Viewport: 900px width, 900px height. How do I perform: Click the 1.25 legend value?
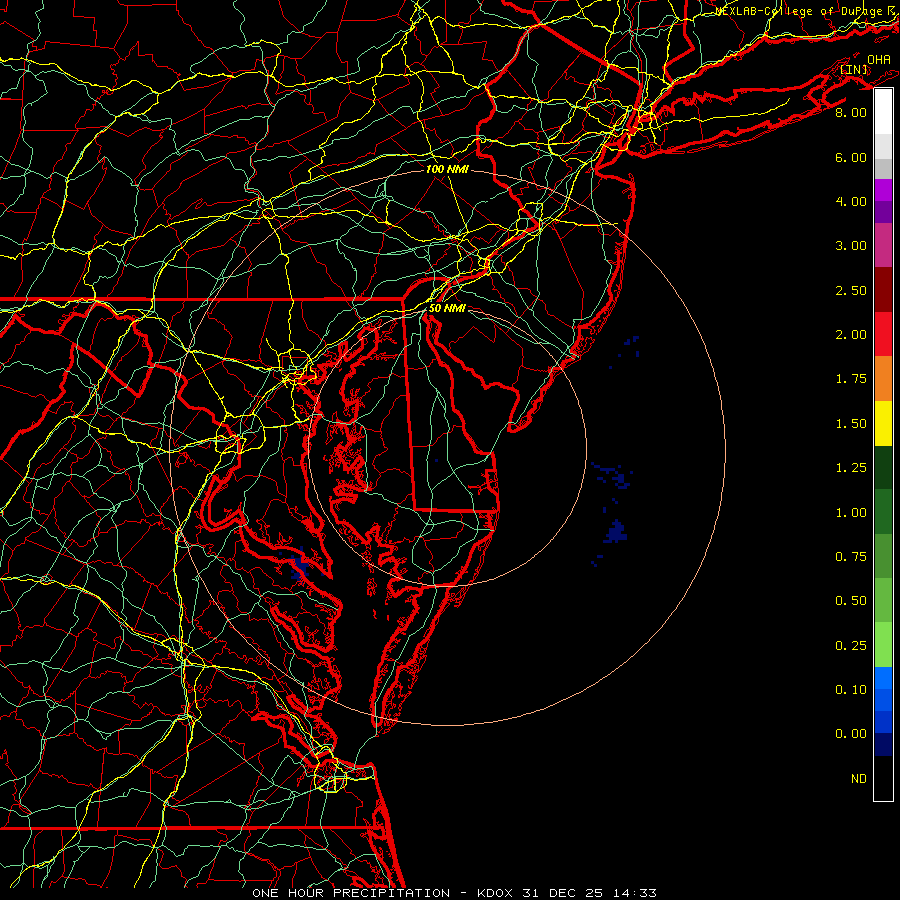click(x=851, y=468)
